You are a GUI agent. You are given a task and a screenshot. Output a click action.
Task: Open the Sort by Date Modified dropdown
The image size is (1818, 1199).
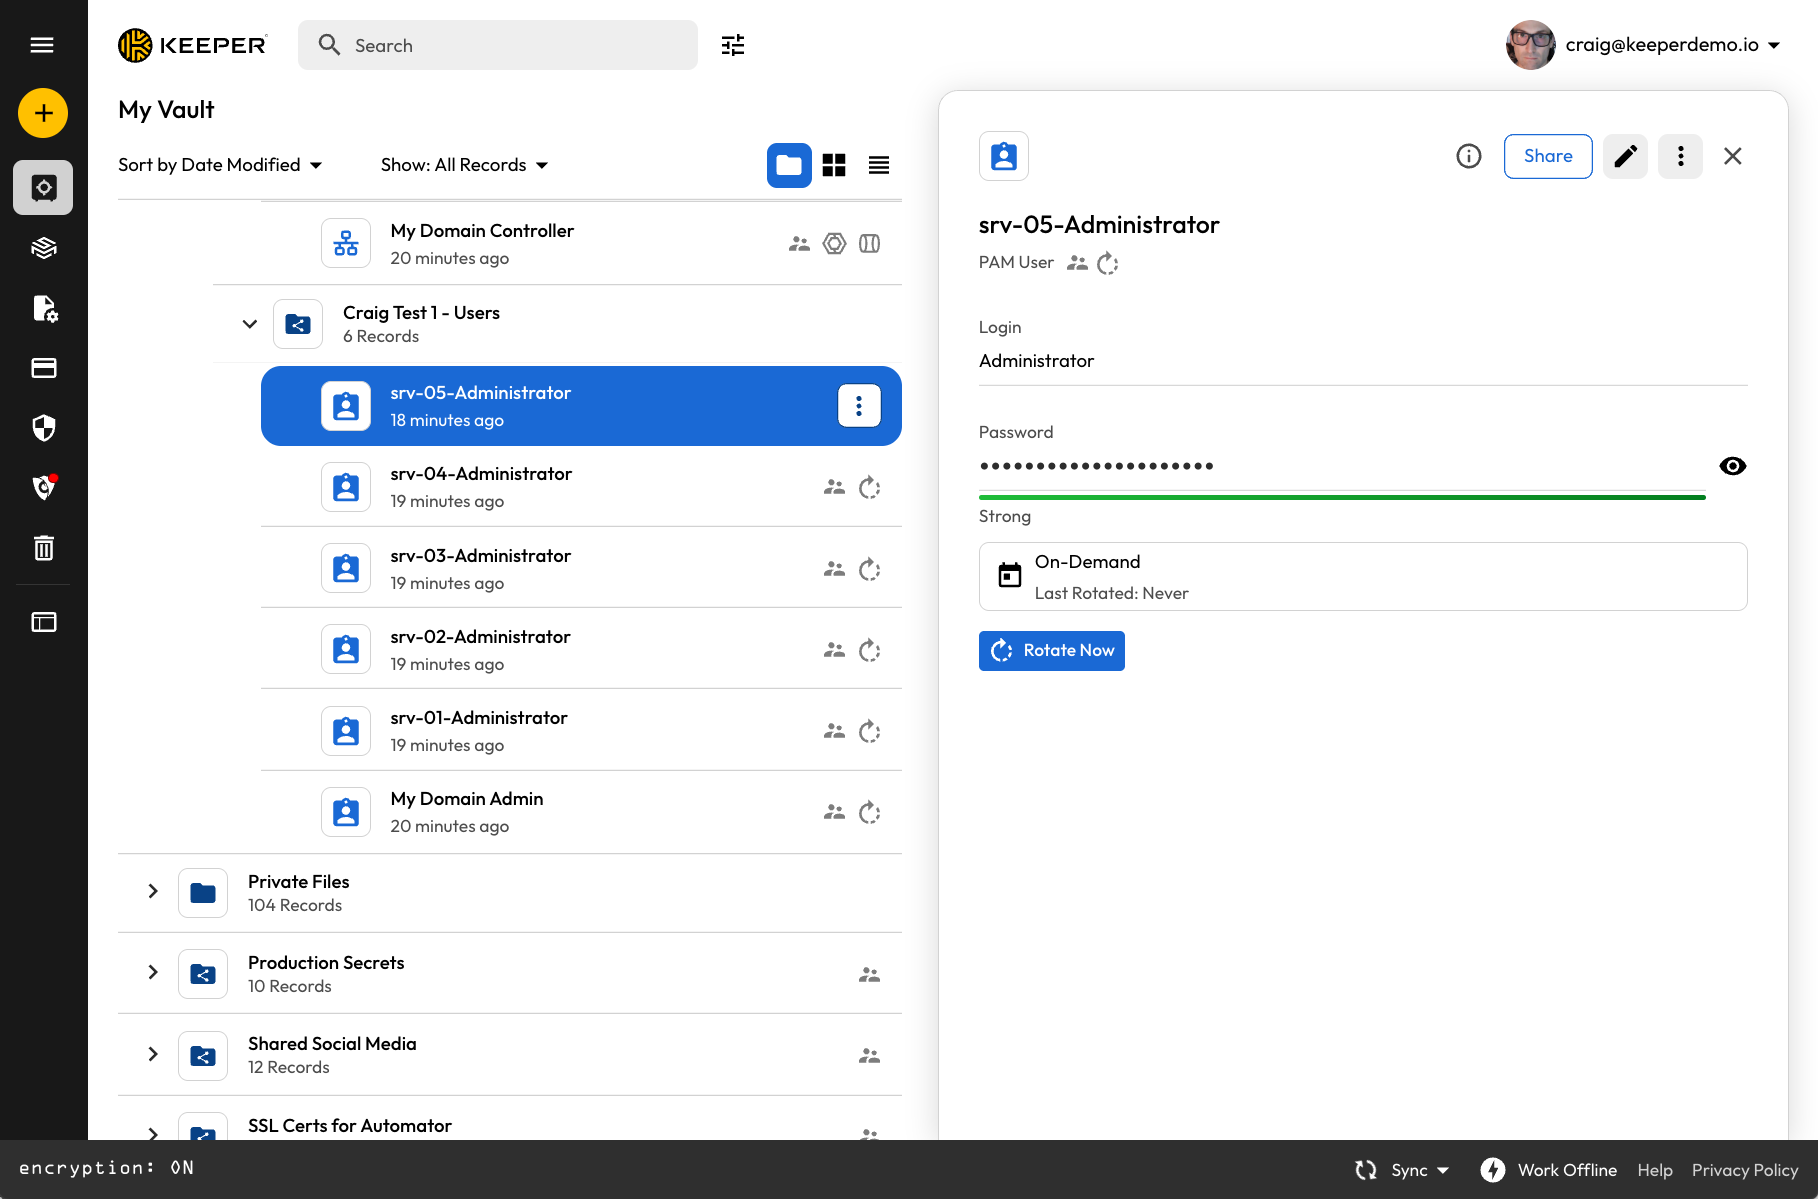pyautogui.click(x=220, y=165)
